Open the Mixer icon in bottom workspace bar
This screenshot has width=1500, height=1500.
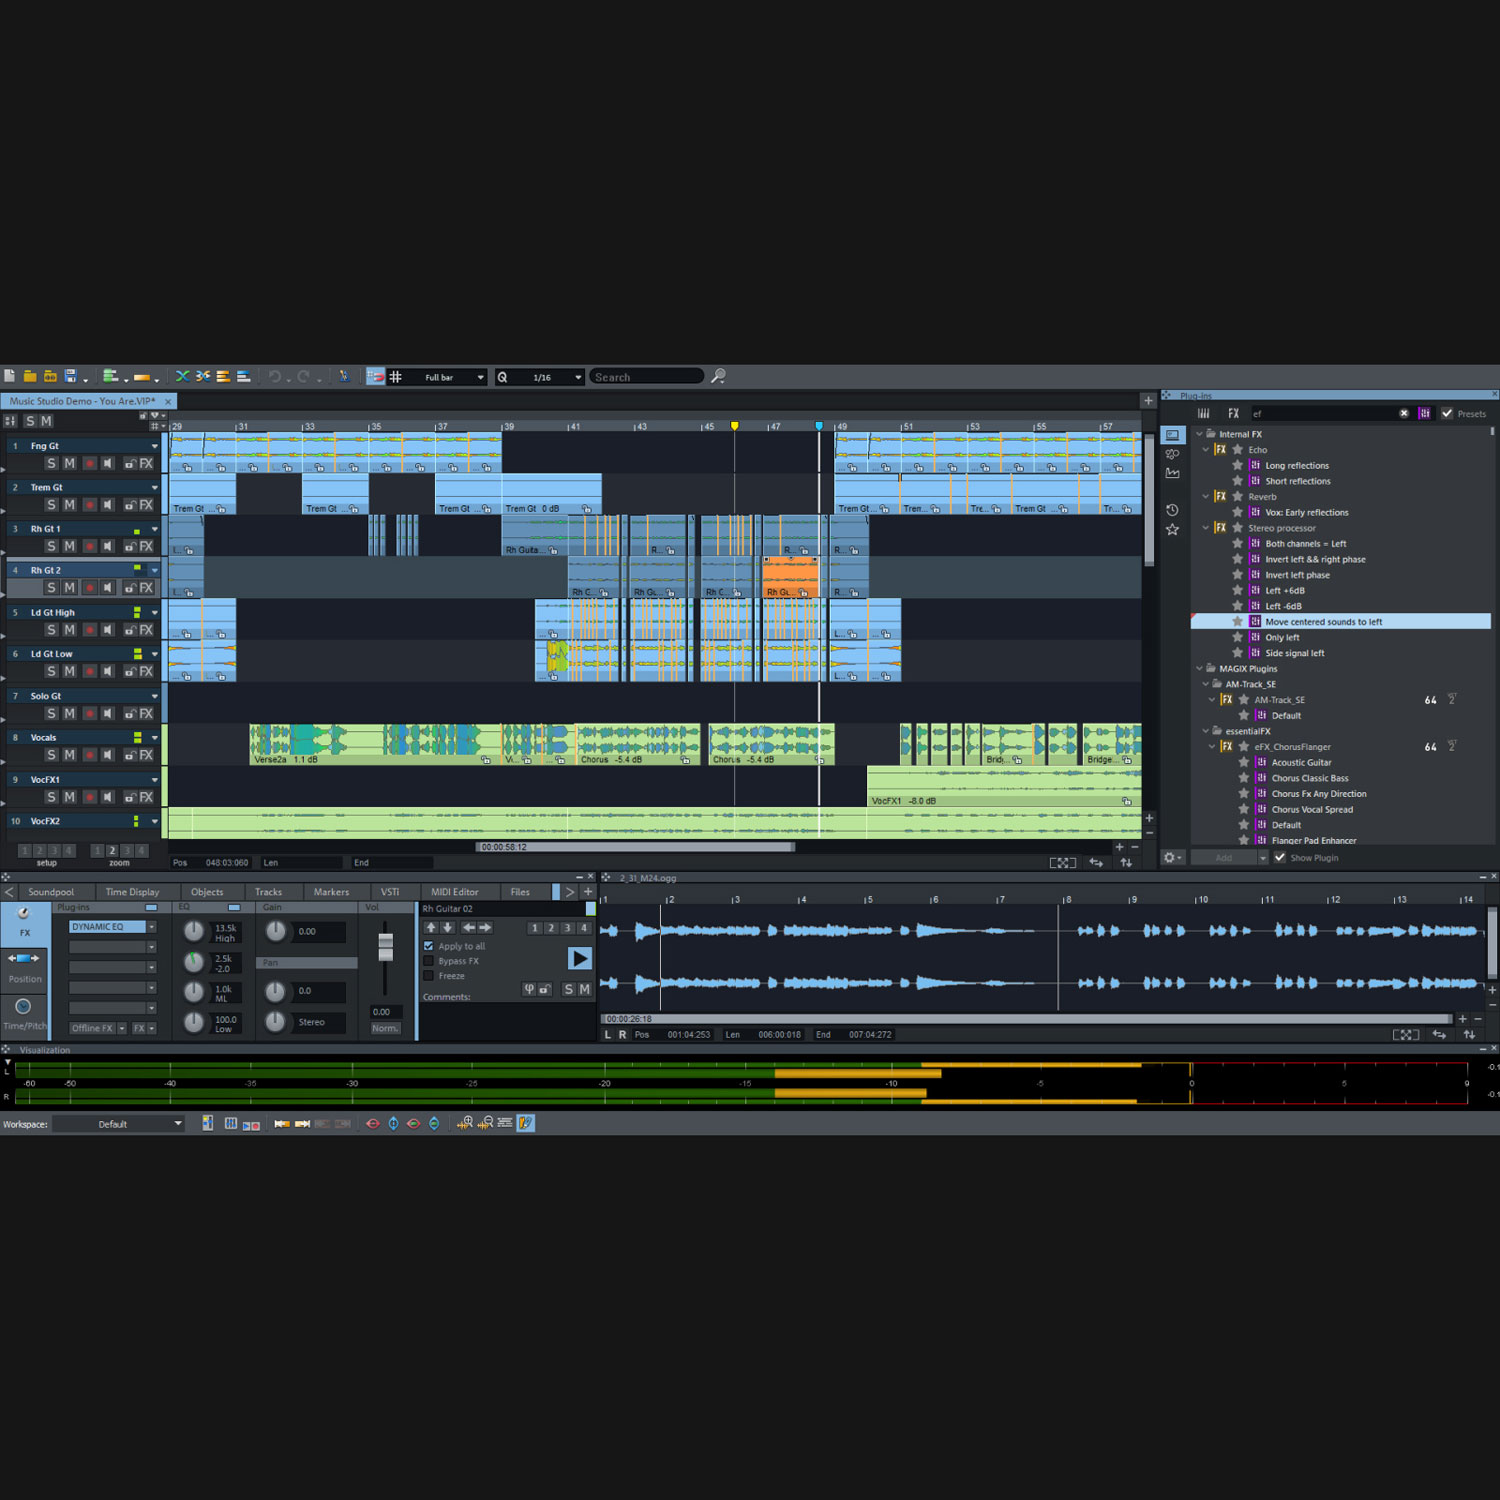click(231, 1123)
